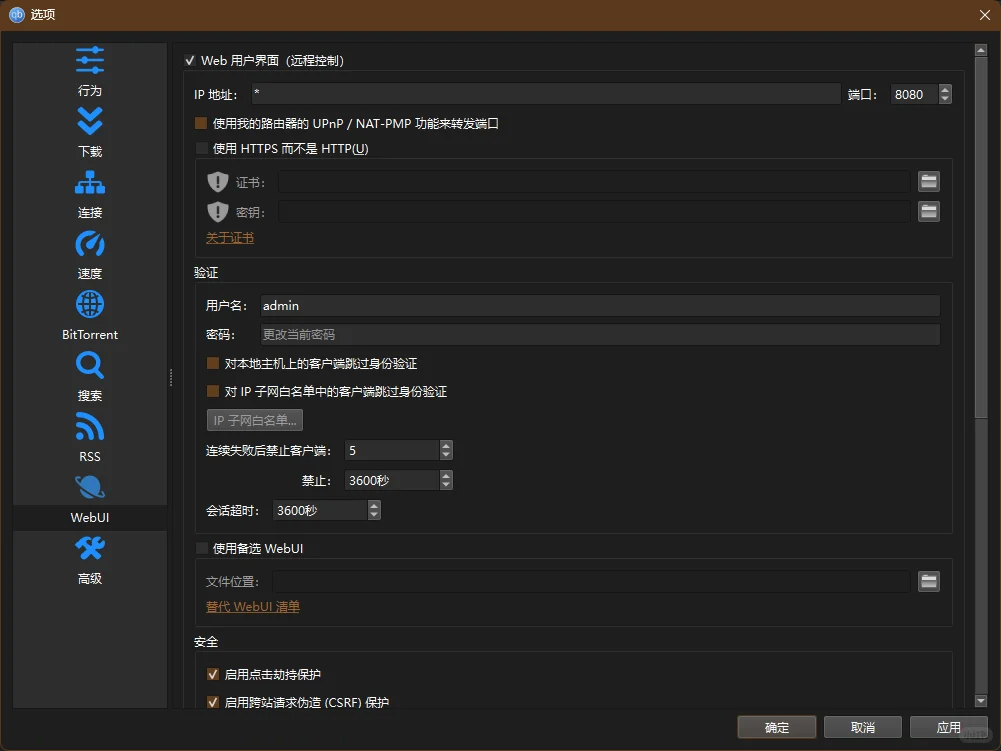The height and width of the screenshot is (751, 1001).
Task: Click the 证书 path input field
Action: 594,181
